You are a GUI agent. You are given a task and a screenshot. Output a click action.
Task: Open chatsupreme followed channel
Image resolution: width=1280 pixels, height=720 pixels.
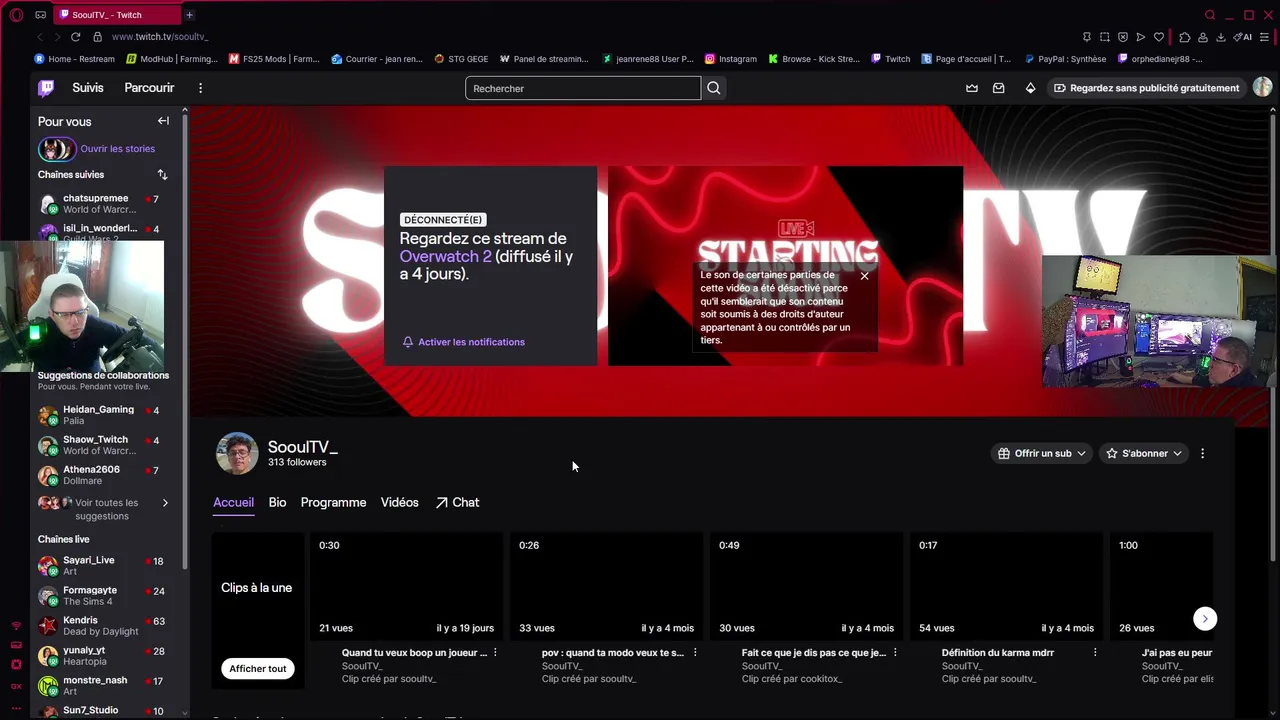[104, 204]
